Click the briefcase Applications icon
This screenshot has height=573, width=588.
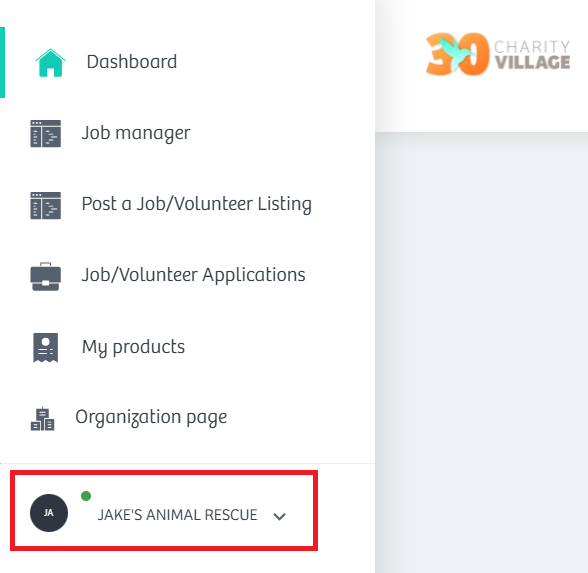coord(45,277)
